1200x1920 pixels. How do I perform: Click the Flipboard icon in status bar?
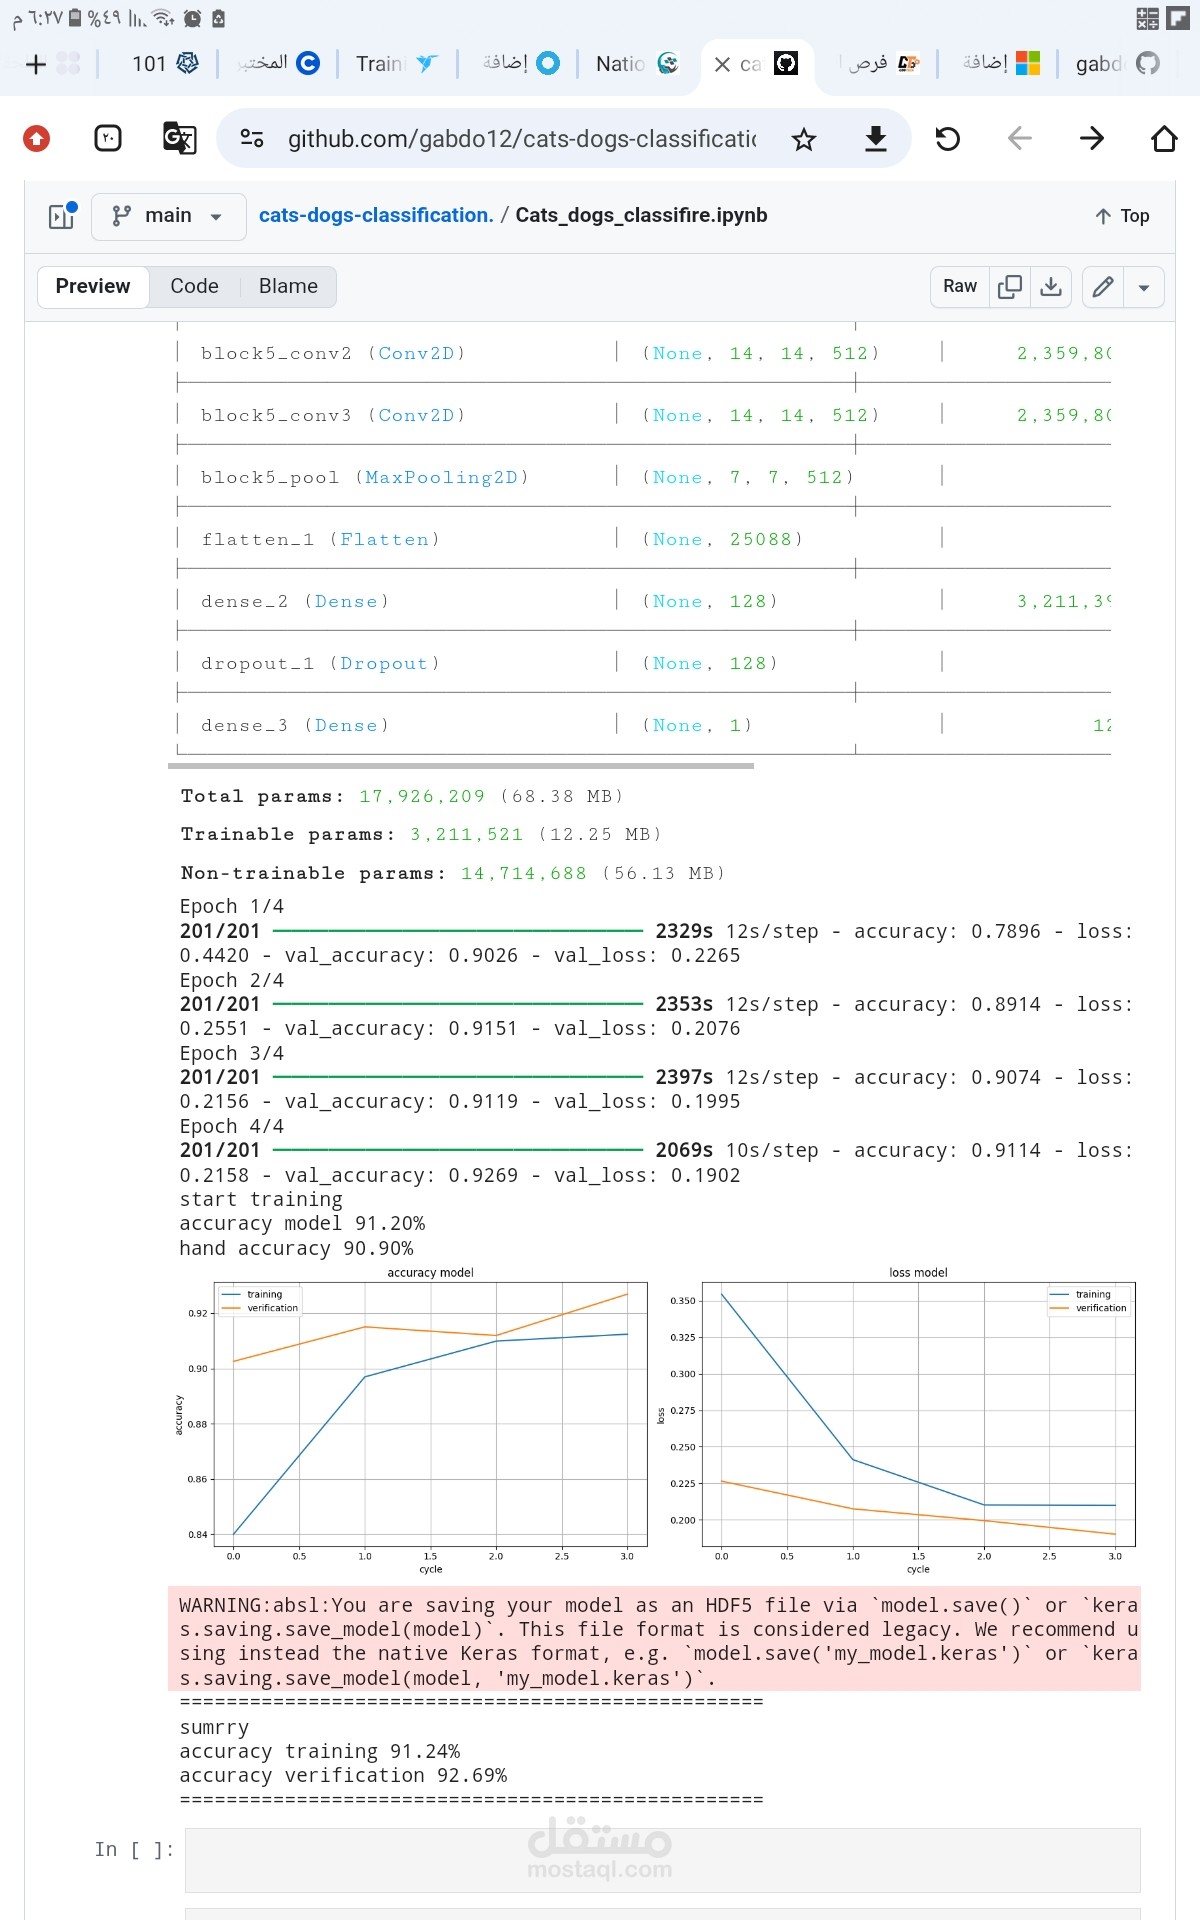tap(1178, 18)
